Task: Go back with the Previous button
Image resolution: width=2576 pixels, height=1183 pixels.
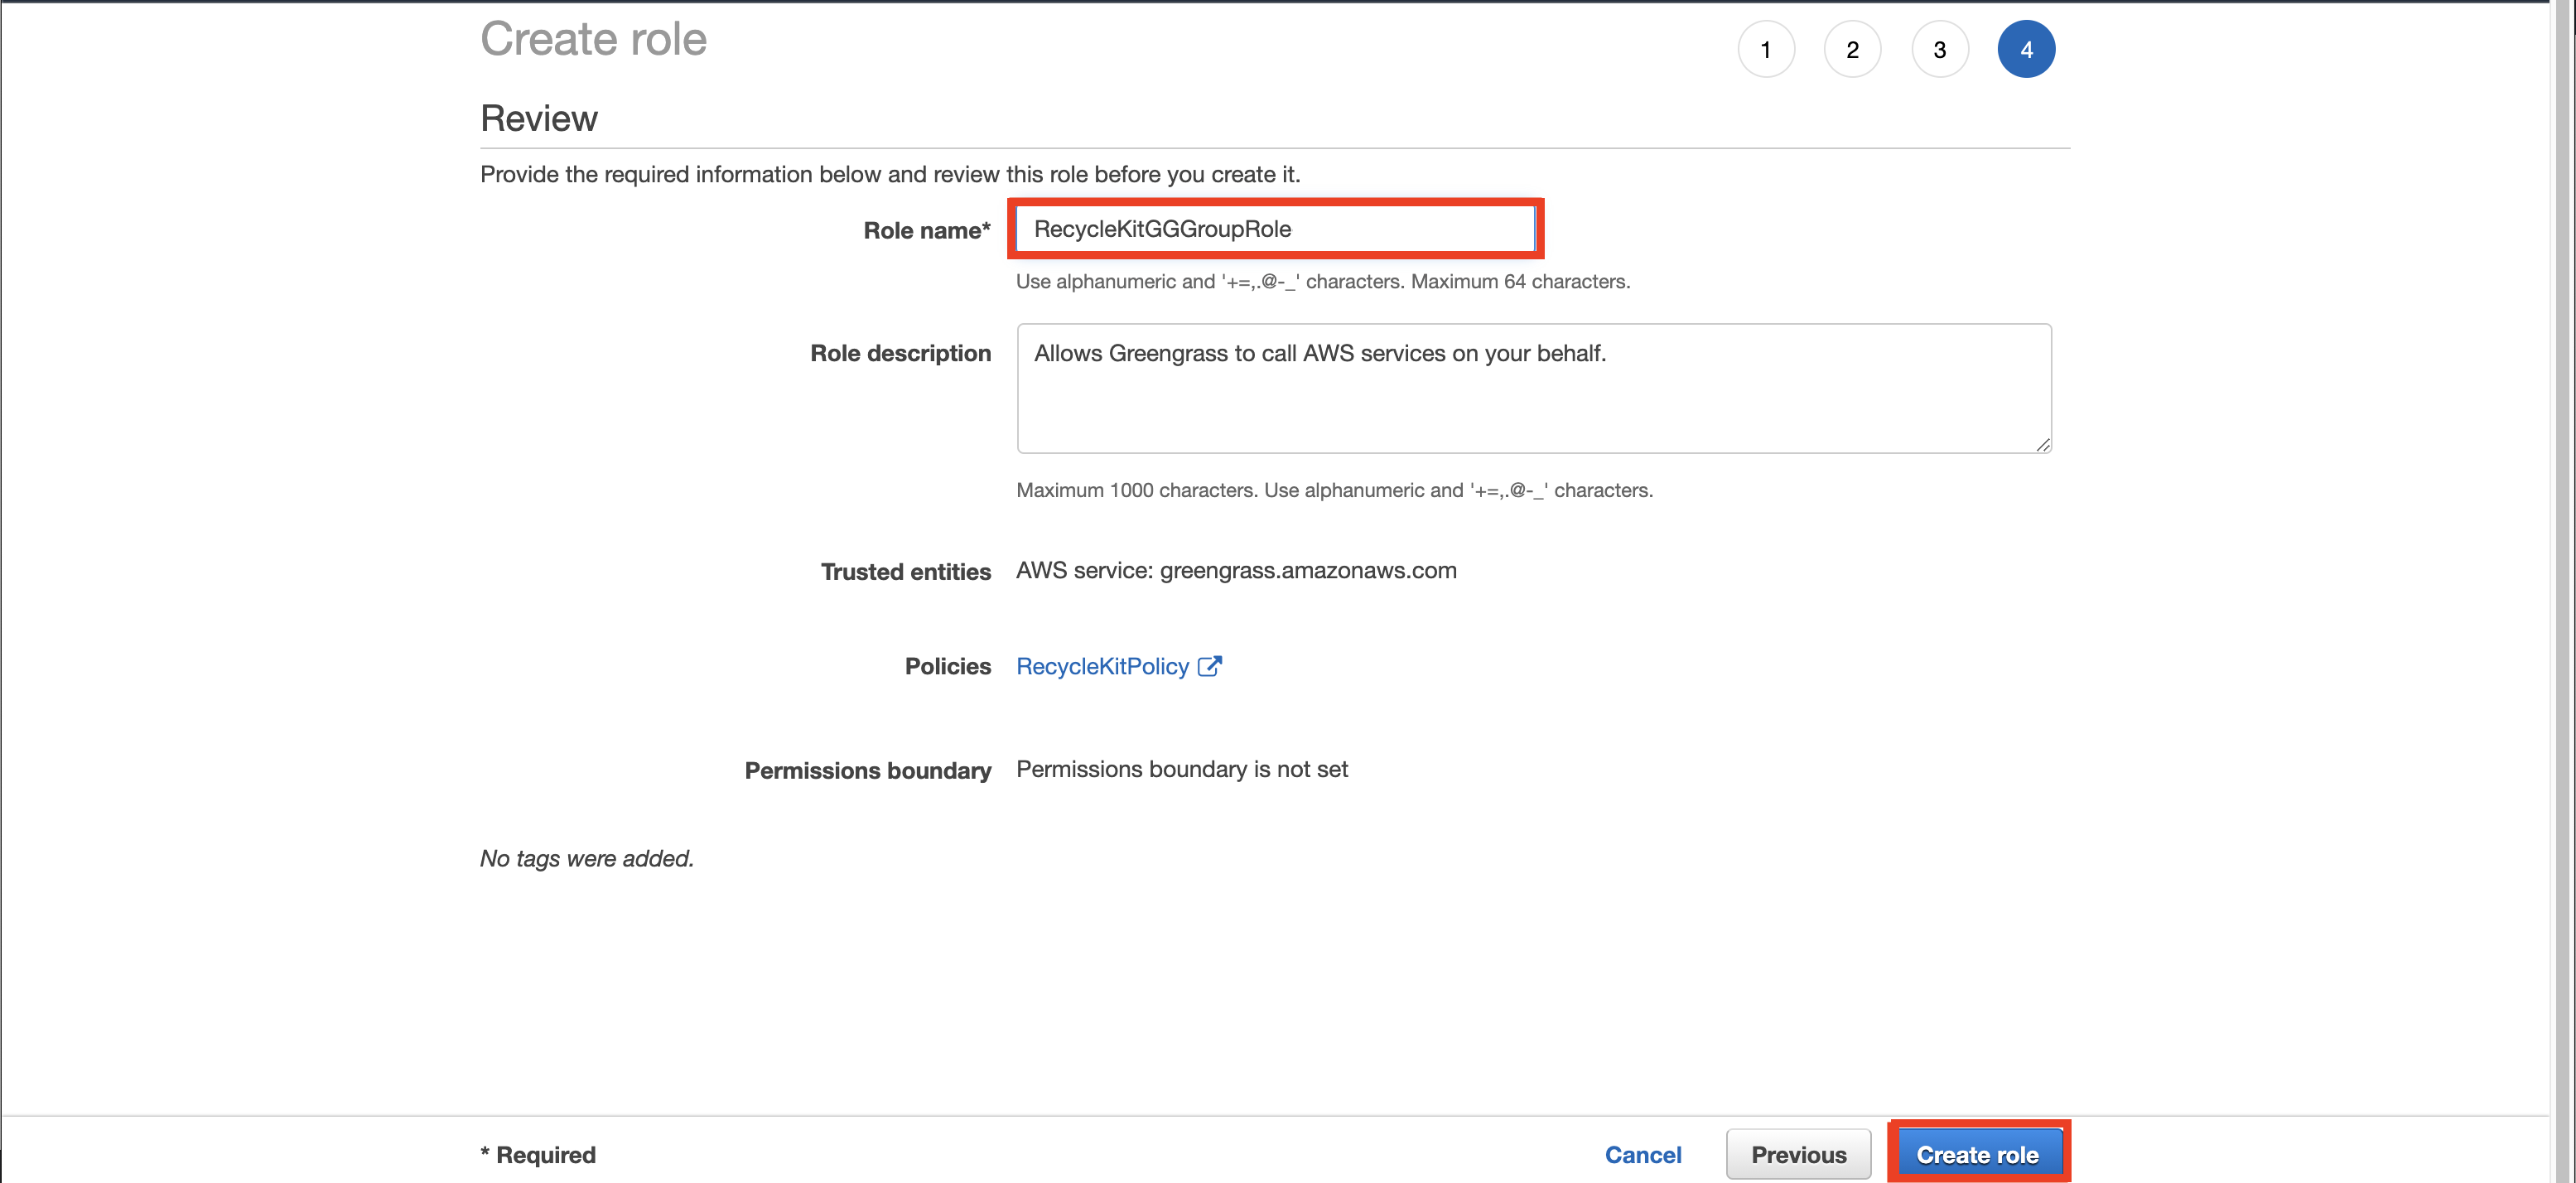Action: (x=1798, y=1154)
